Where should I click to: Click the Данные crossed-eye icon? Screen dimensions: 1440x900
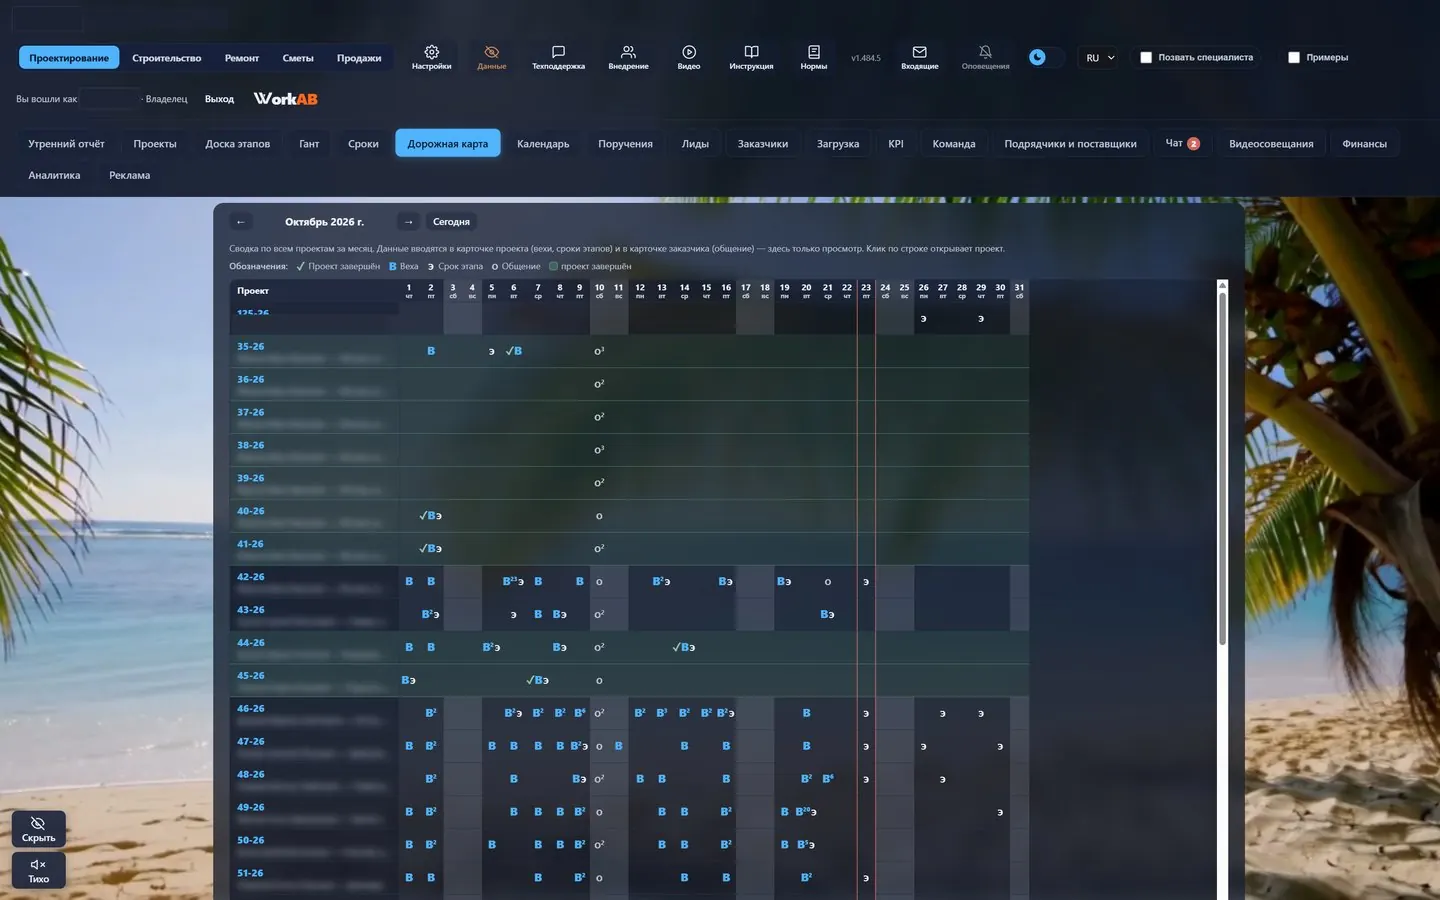[x=491, y=57]
